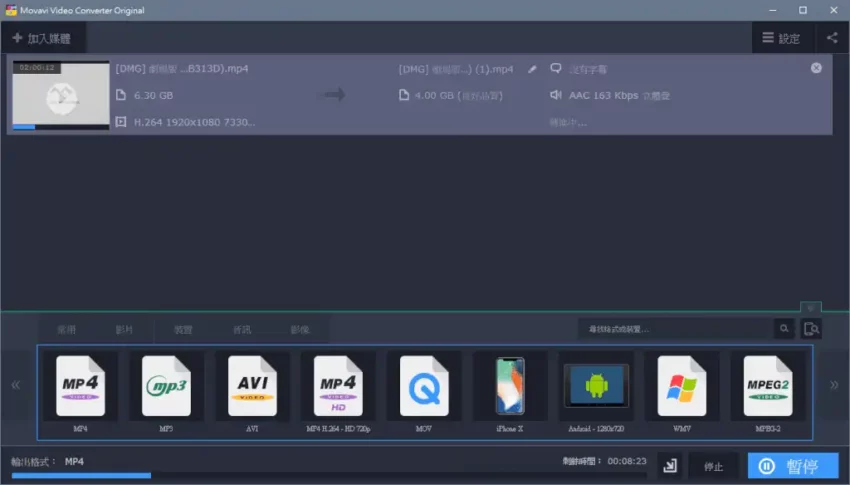This screenshot has height=485, width=850.
Task: Open the 設定 settings menu
Action: pos(781,38)
